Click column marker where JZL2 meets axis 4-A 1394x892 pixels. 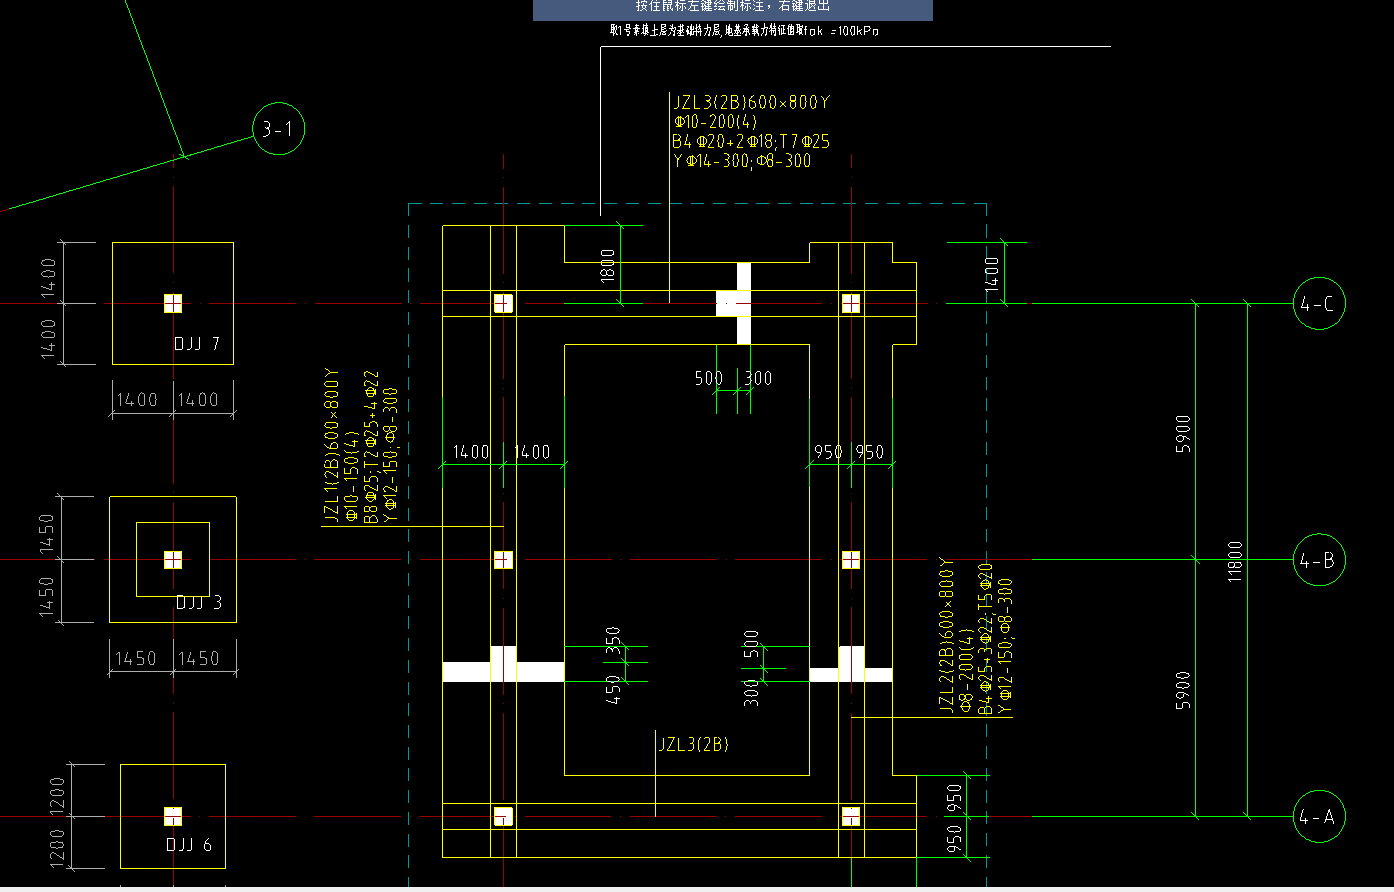851,816
